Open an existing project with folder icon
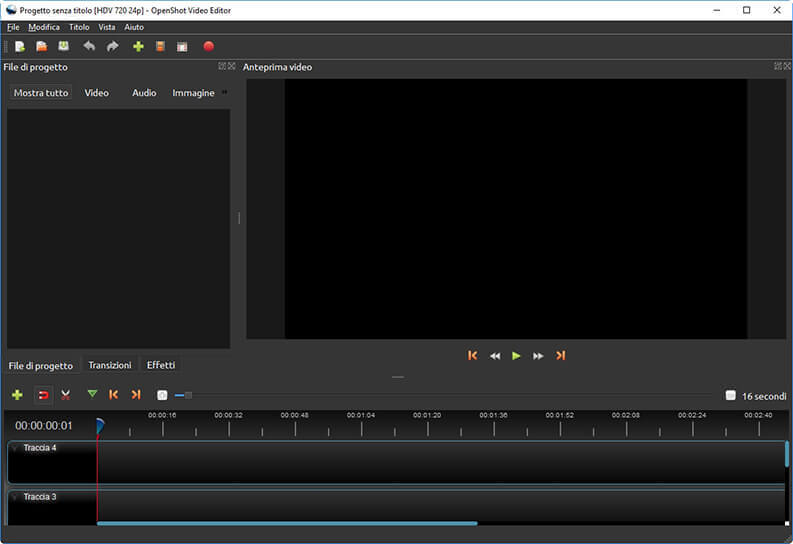This screenshot has width=793, height=544. click(x=41, y=47)
